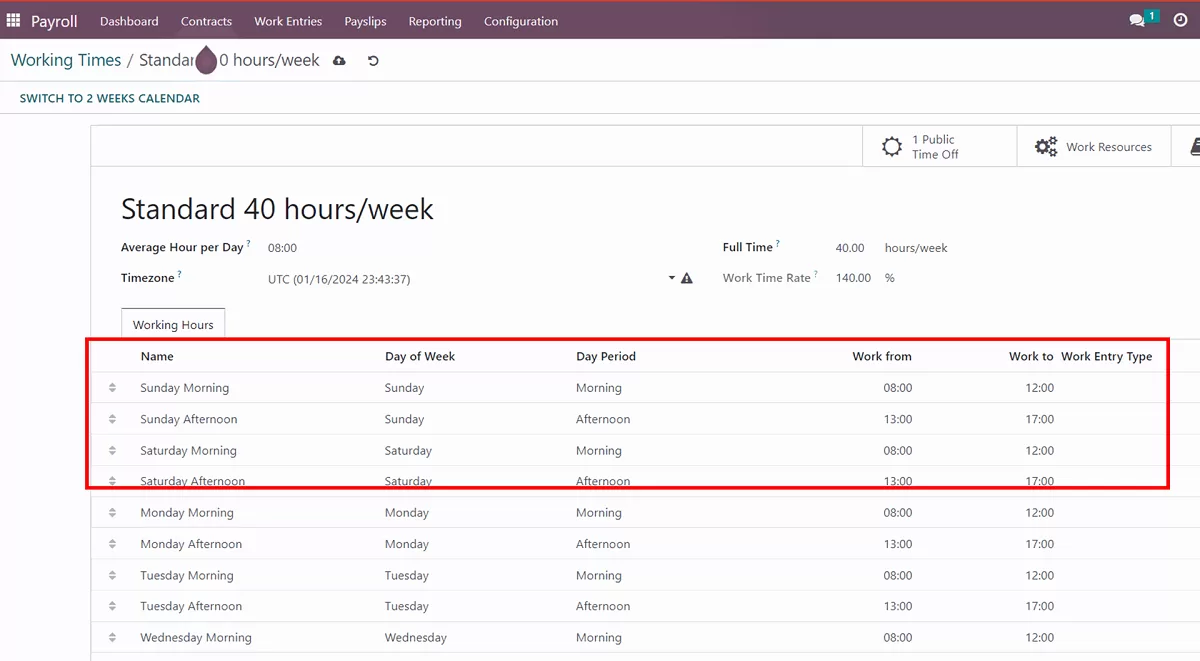Select the Sunday Afternoon name cell
The height and width of the screenshot is (661, 1200).
pos(189,419)
